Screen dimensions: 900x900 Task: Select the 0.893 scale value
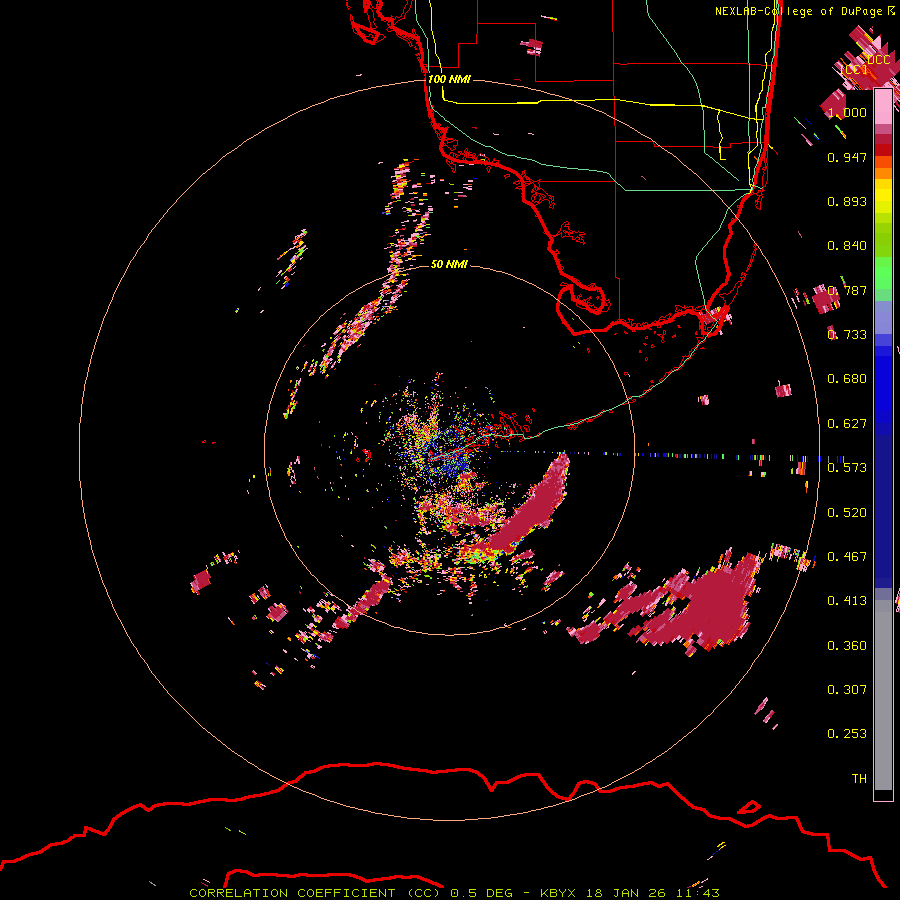pyautogui.click(x=847, y=201)
